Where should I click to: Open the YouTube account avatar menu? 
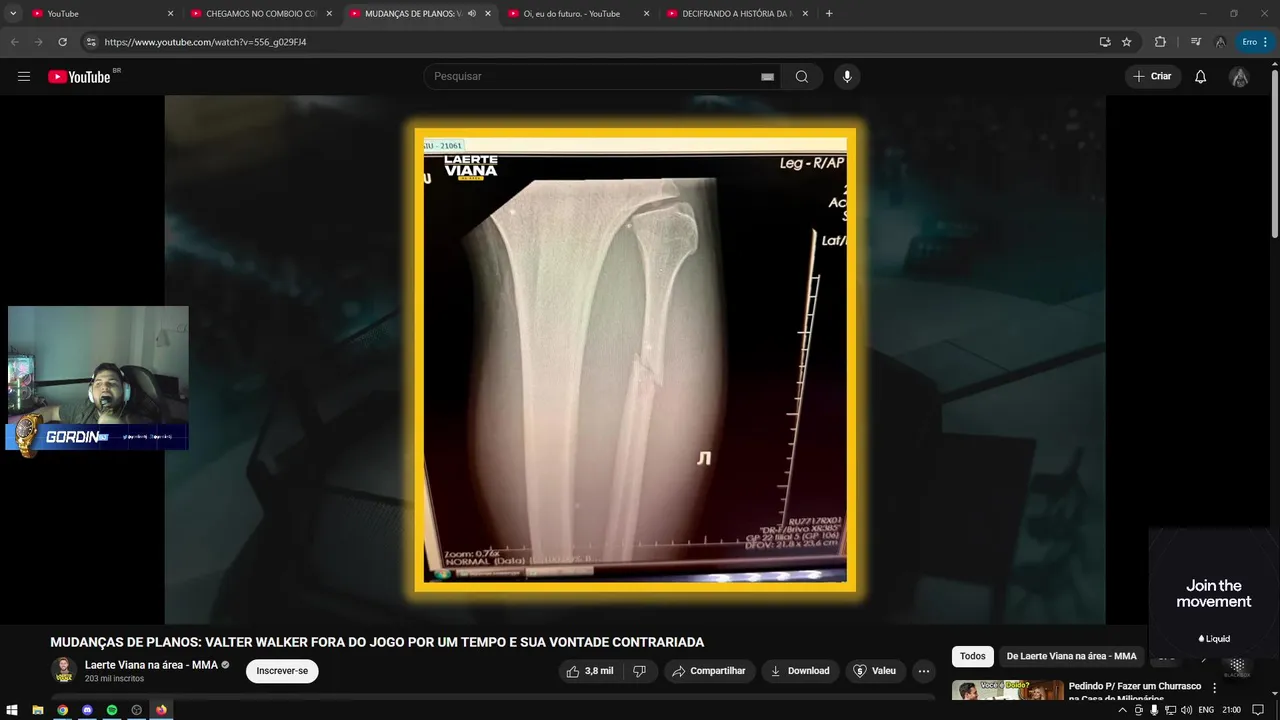[x=1239, y=77]
